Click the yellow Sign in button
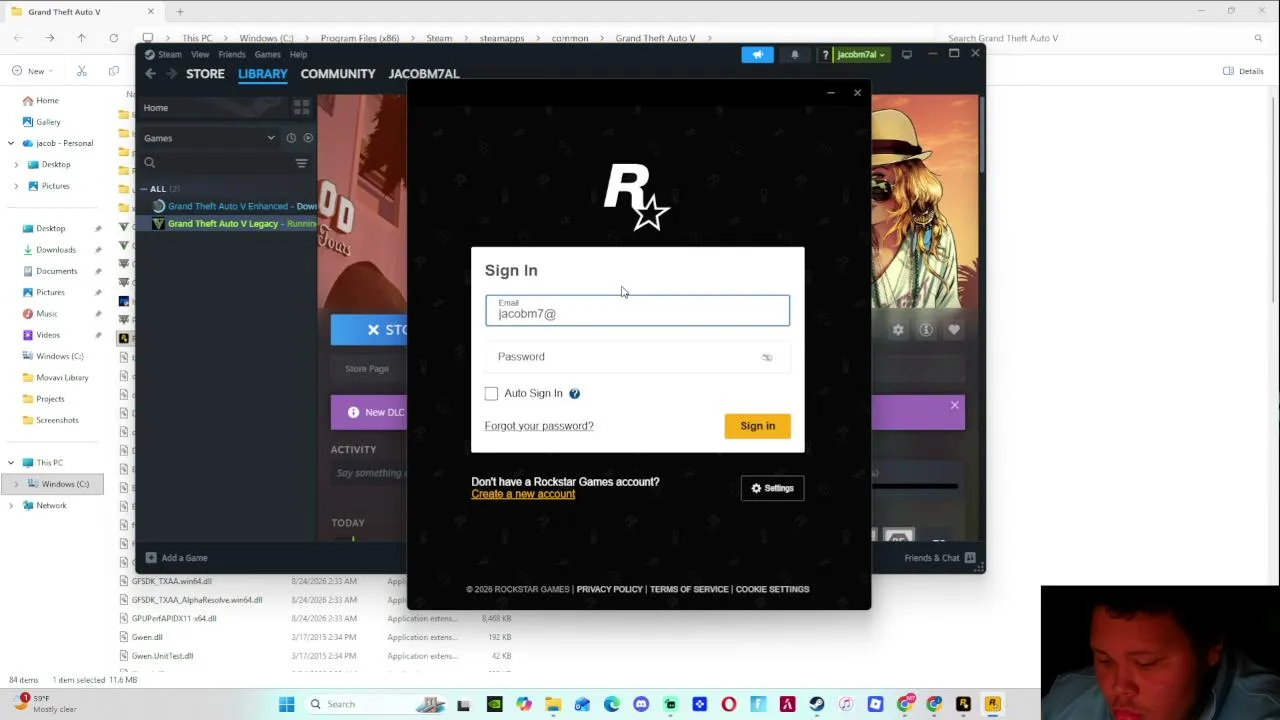The width and height of the screenshot is (1280, 720). (757, 426)
